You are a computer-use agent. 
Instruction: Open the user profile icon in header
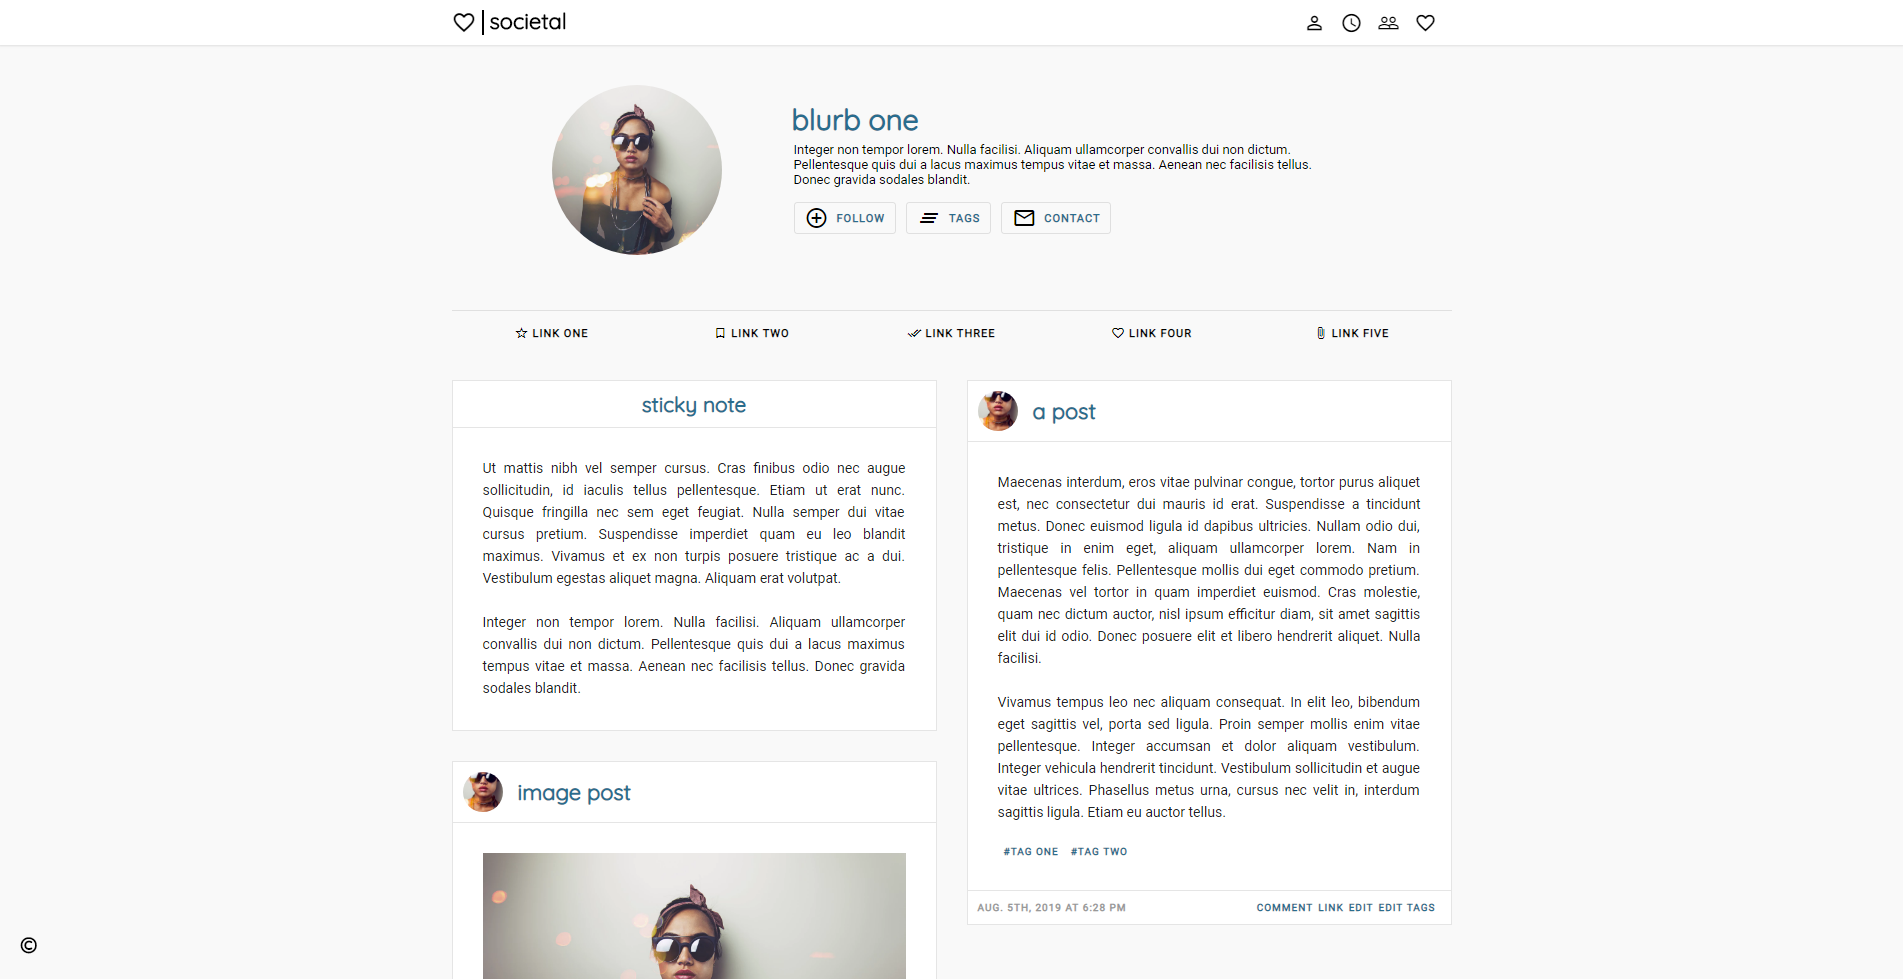(x=1314, y=23)
